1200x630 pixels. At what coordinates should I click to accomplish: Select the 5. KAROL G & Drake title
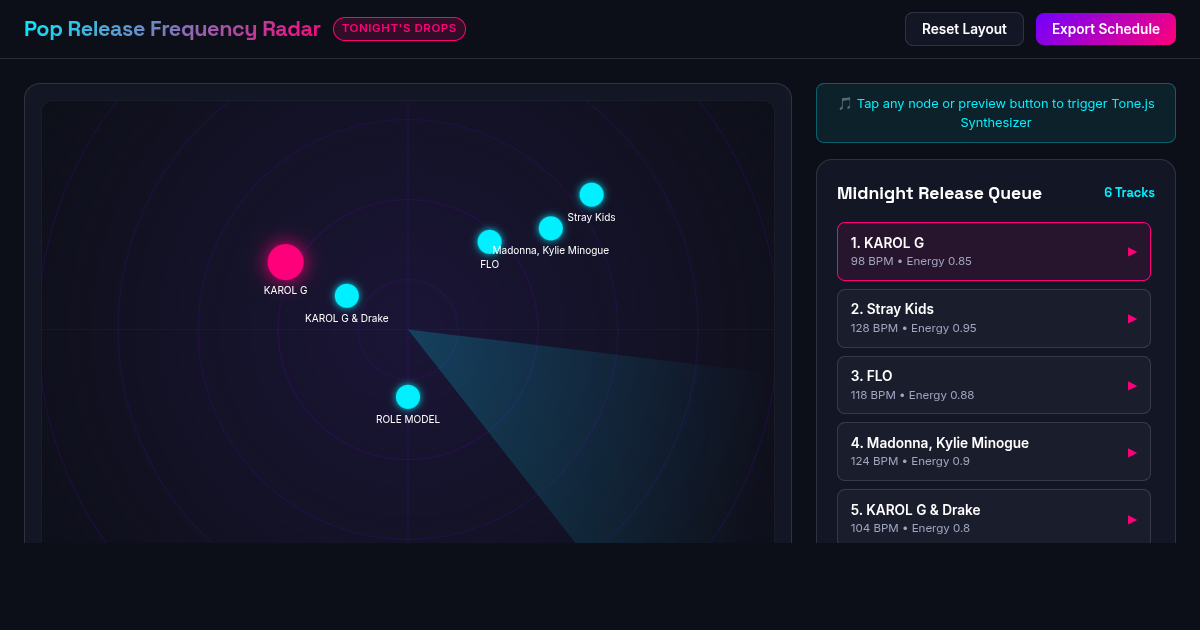[915, 510]
